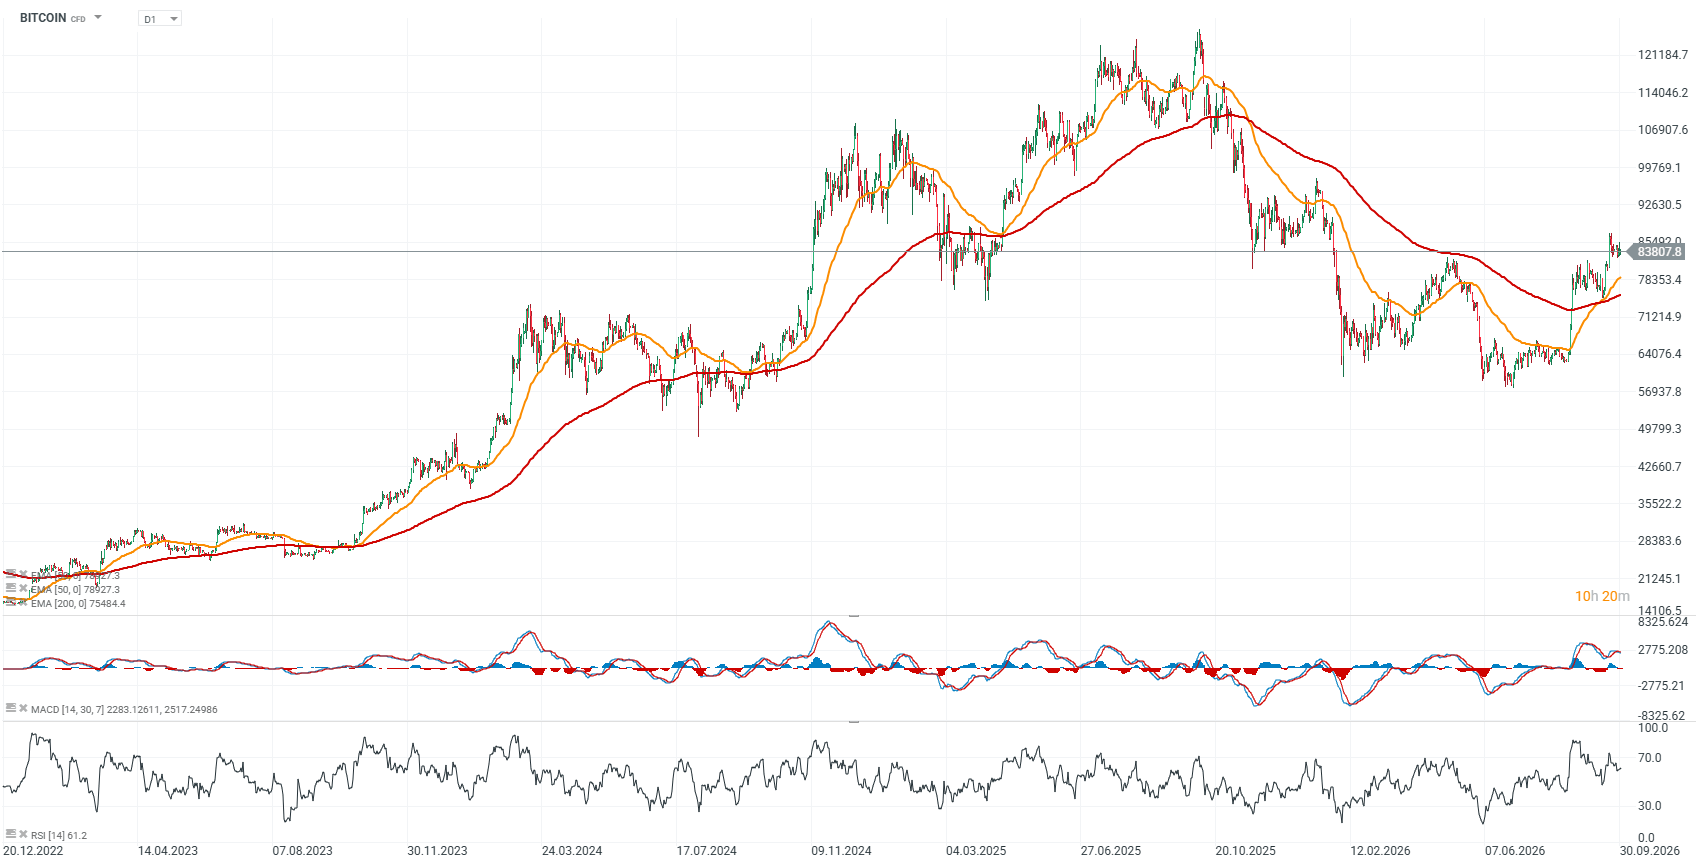The width and height of the screenshot is (1698, 868).
Task: Click the 27.06.2025 date label
Action: (x=1111, y=851)
